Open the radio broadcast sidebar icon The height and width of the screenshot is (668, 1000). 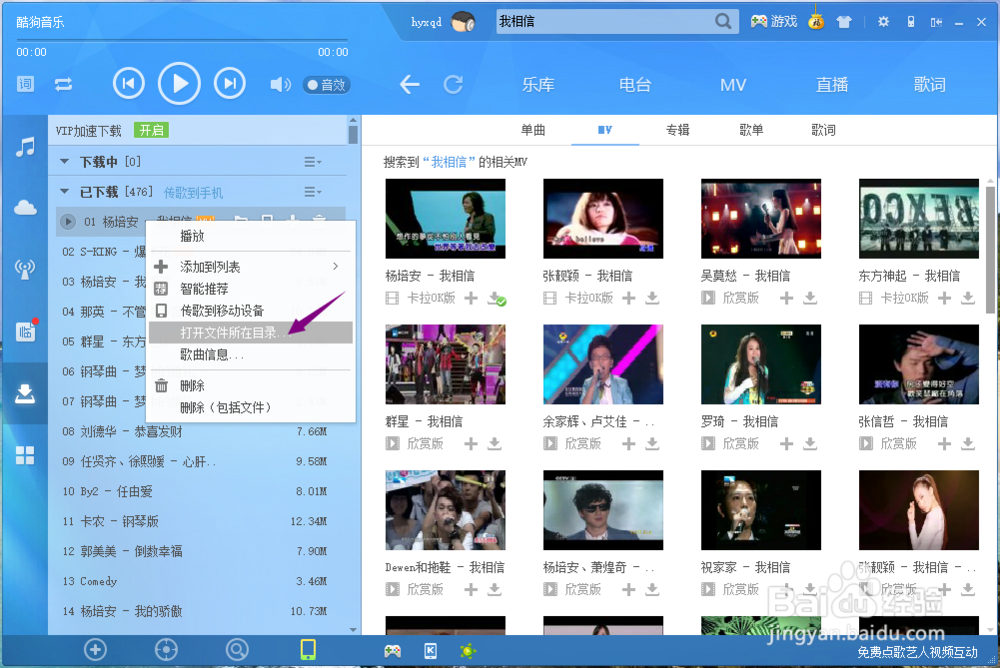click(25, 268)
